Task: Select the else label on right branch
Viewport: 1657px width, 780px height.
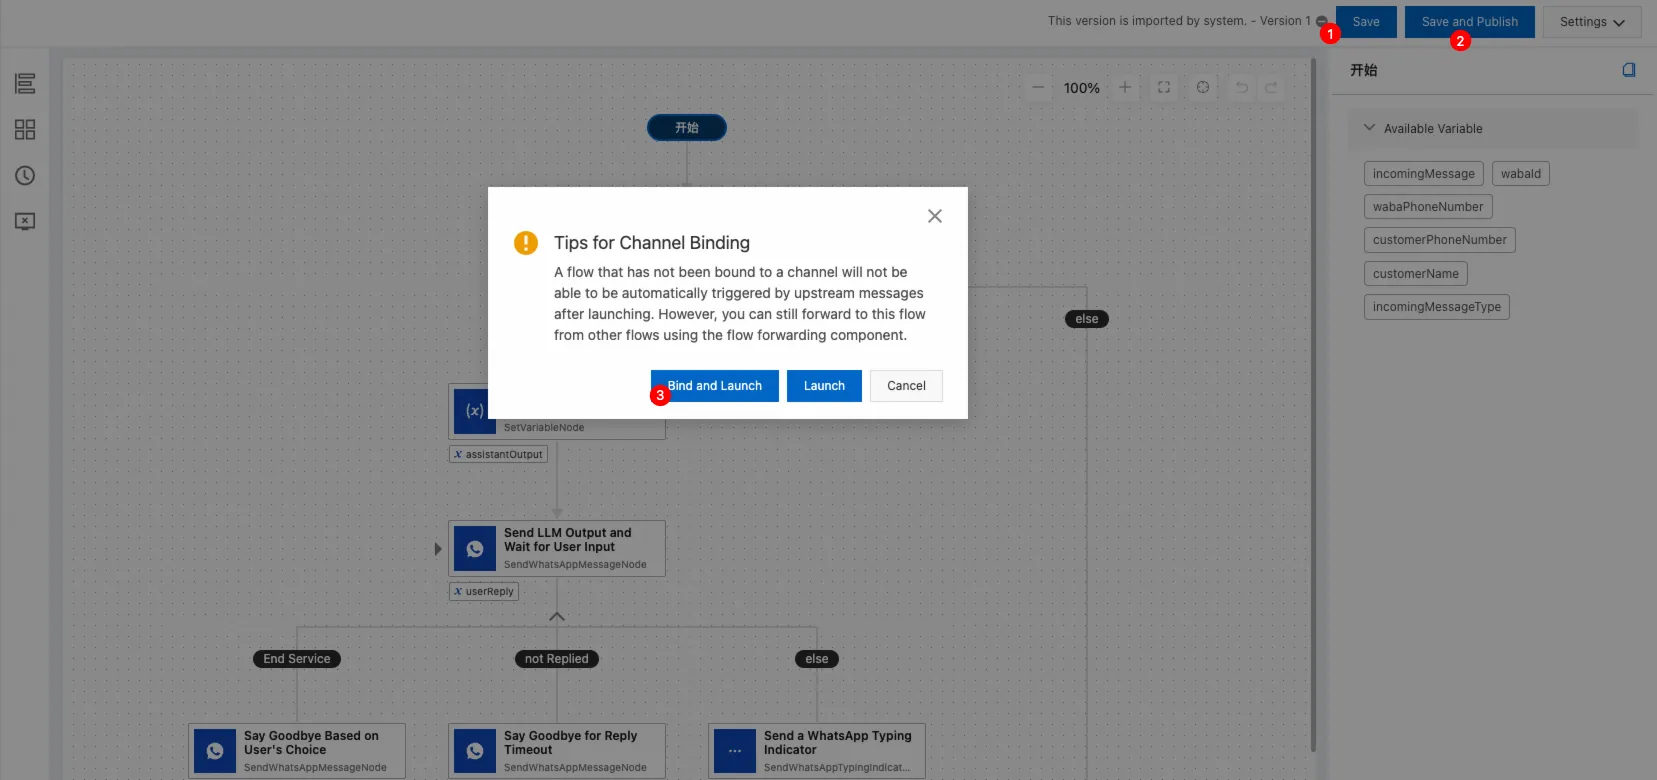Action: click(x=1087, y=319)
